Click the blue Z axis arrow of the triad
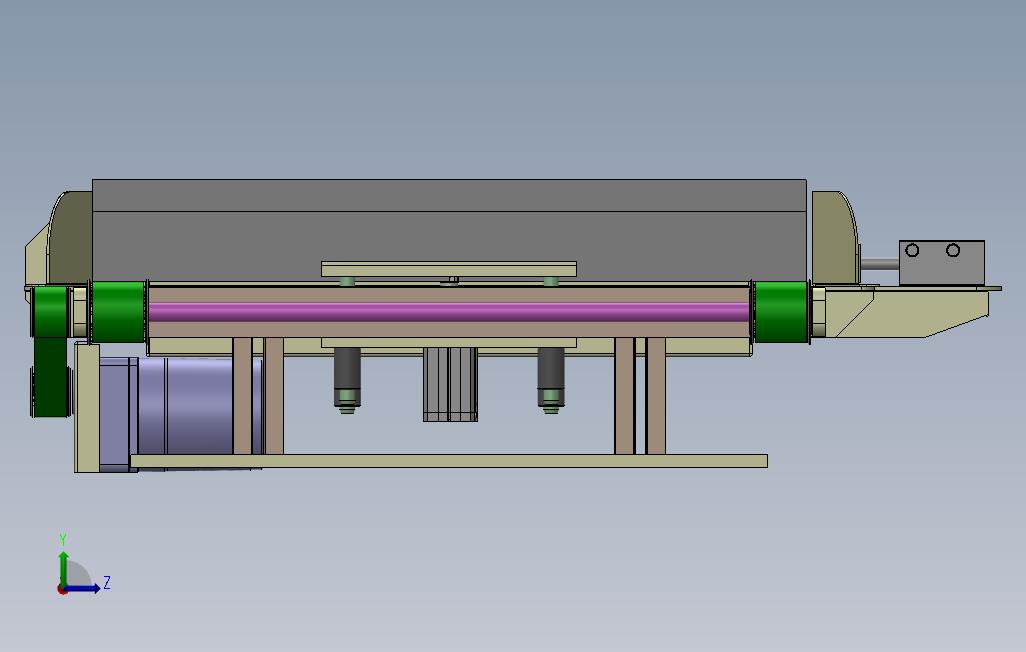Screen dimensions: 1026x652 click(84, 588)
